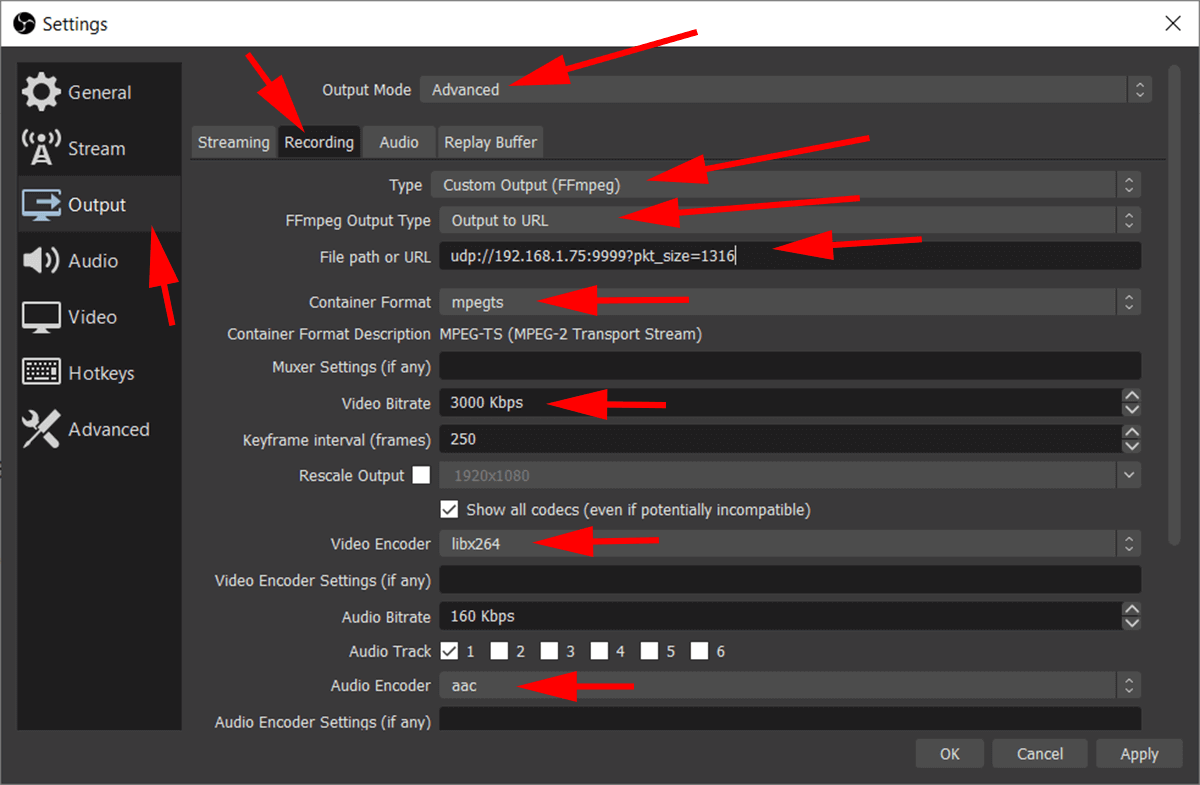
Task: Open General settings label
Action: tap(99, 92)
